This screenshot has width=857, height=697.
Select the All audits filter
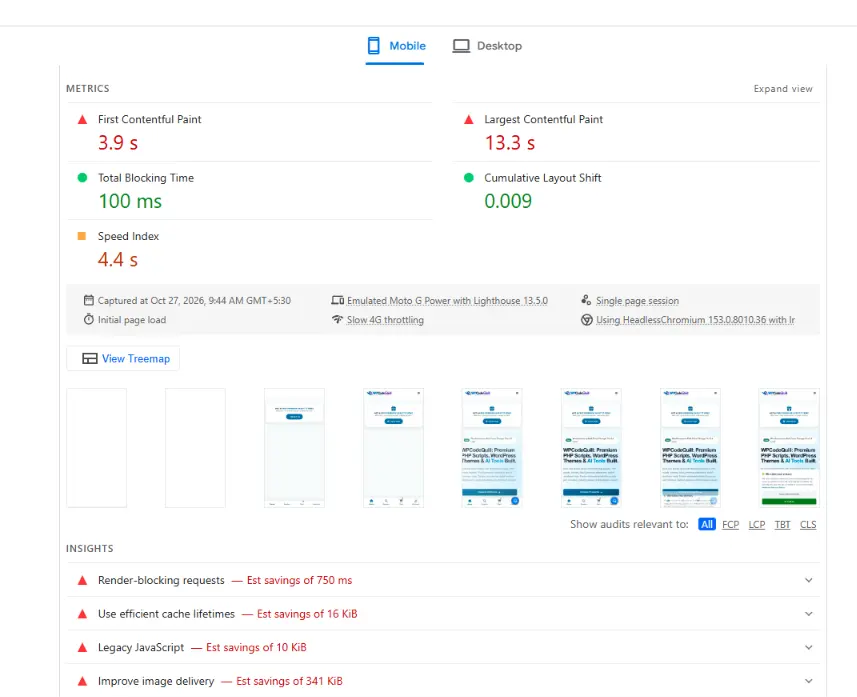pyautogui.click(x=707, y=524)
